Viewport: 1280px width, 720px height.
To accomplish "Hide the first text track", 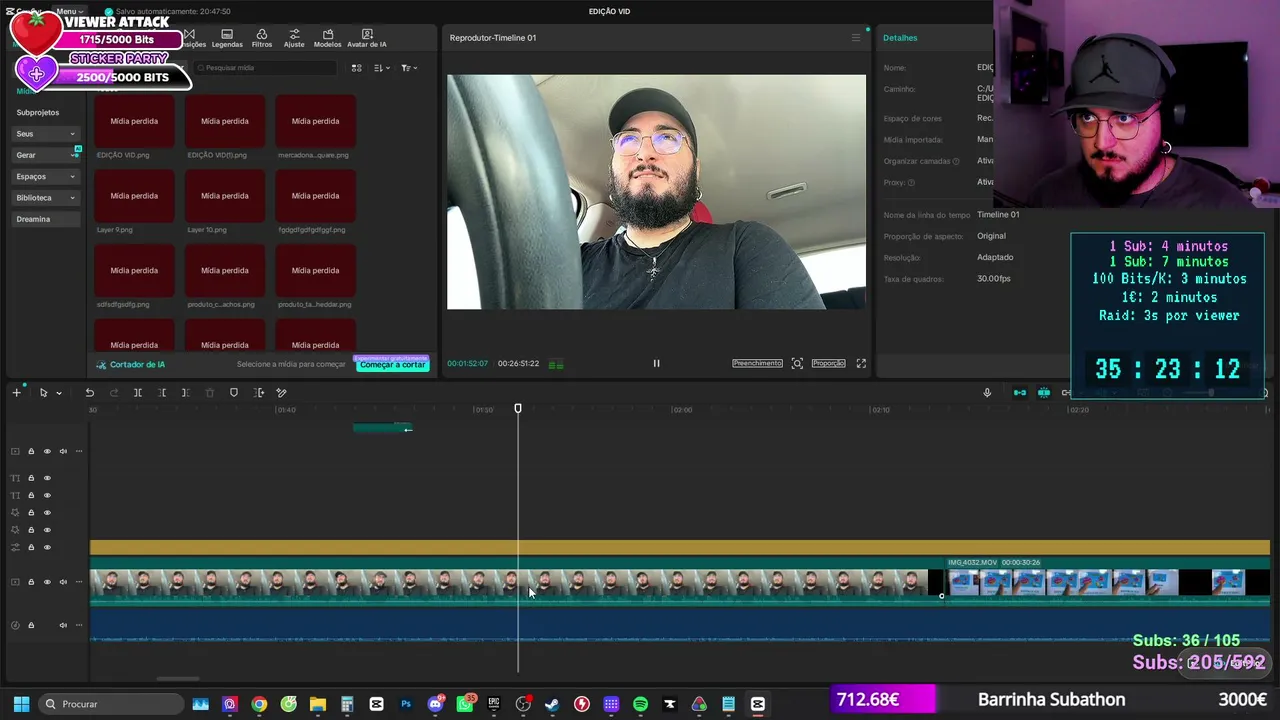I will pyautogui.click(x=47, y=478).
